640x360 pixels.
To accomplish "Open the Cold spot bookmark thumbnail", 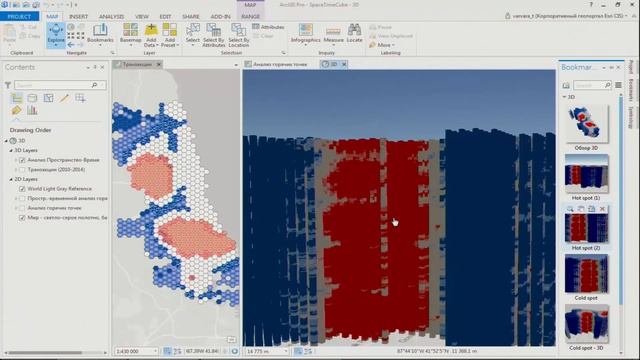I will click(x=586, y=274).
